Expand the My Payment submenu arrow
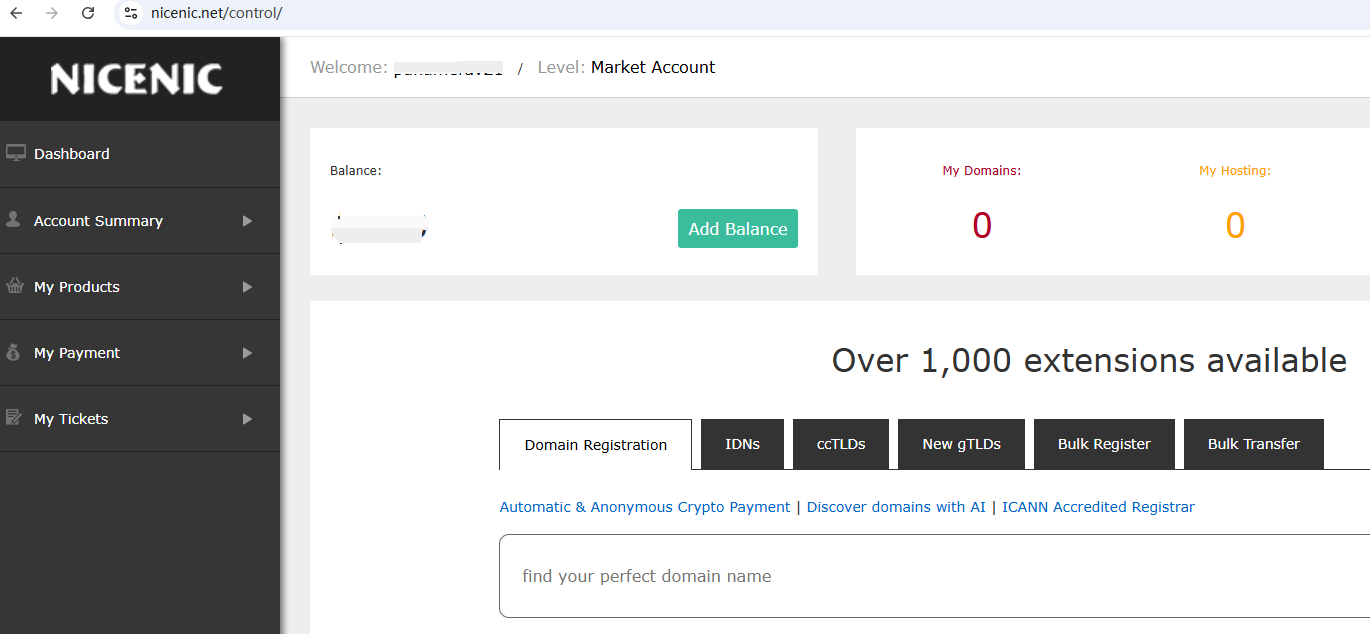This screenshot has height=634, width=1370. click(x=247, y=353)
